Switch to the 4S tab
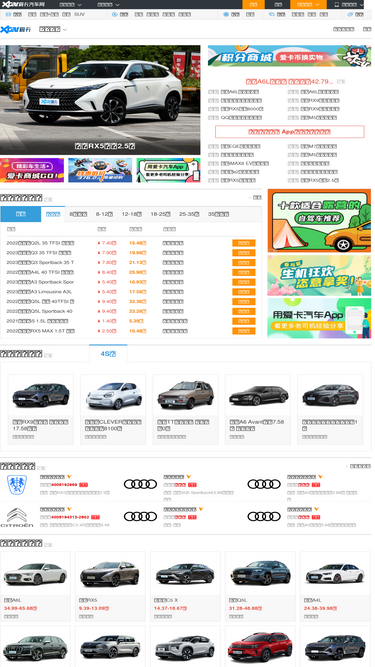The height and width of the screenshot is (667, 375). click(108, 354)
